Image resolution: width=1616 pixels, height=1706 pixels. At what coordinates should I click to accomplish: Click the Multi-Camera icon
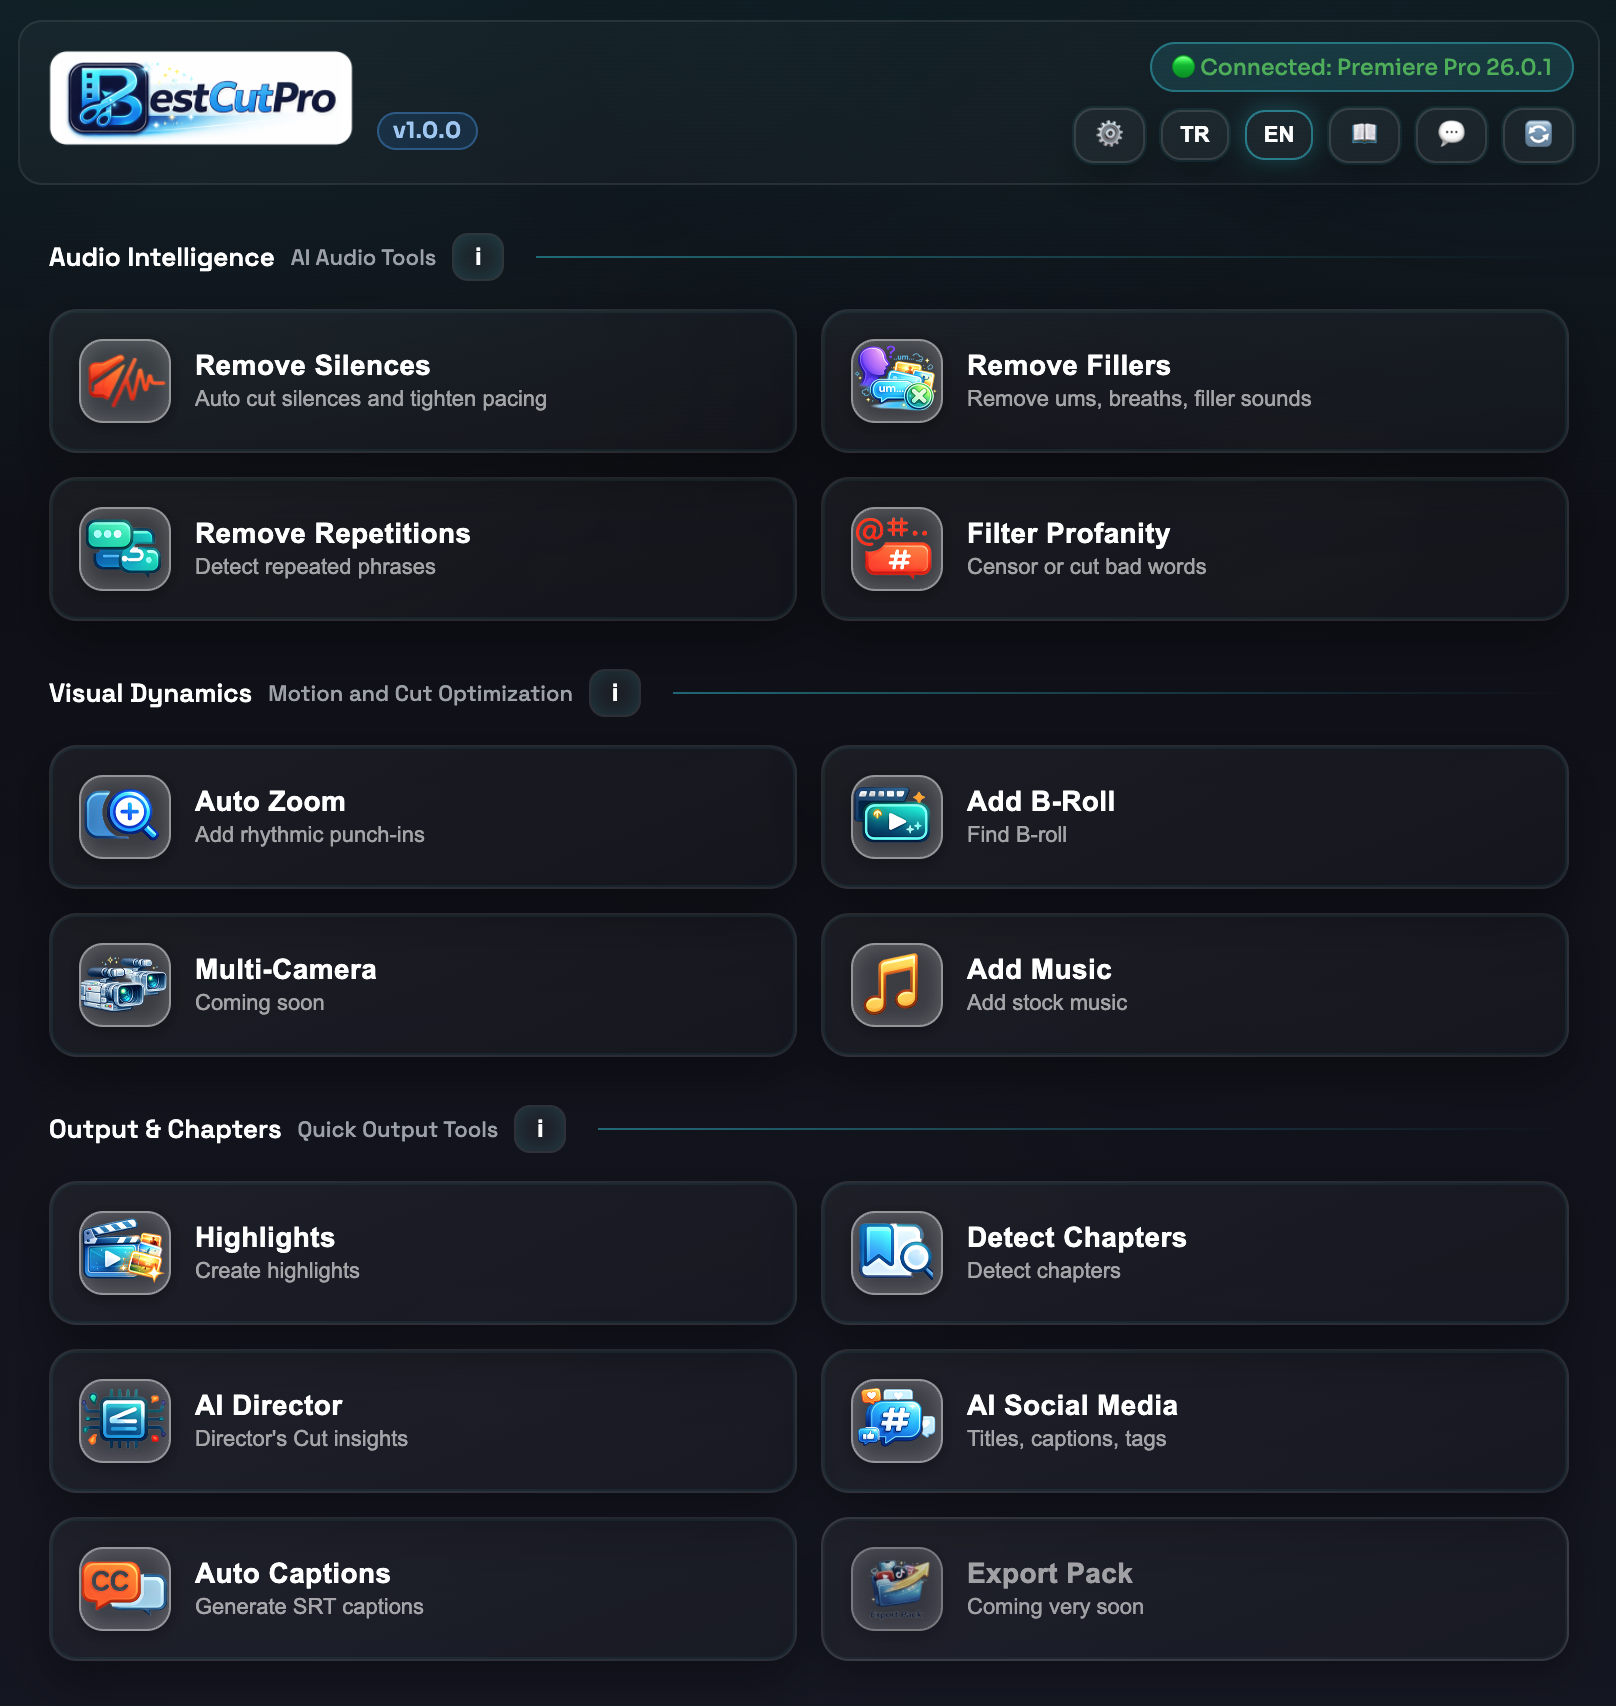point(125,985)
